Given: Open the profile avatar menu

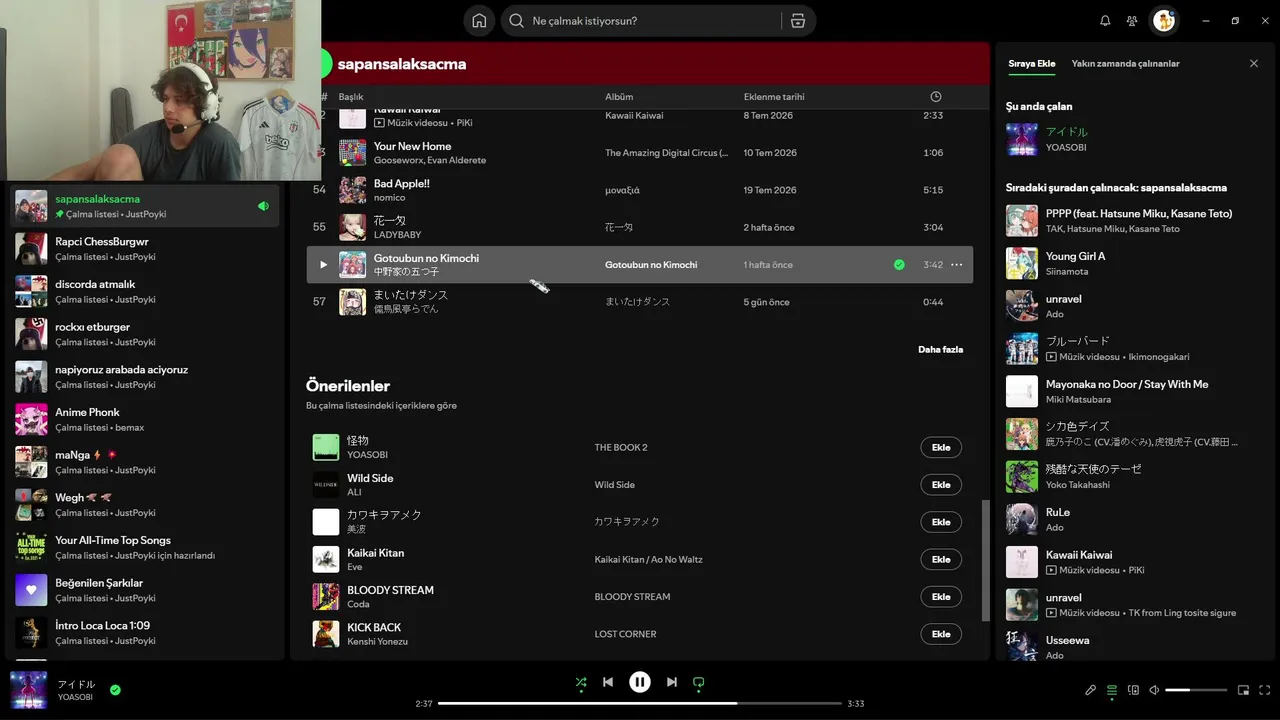Looking at the screenshot, I should coord(1164,20).
